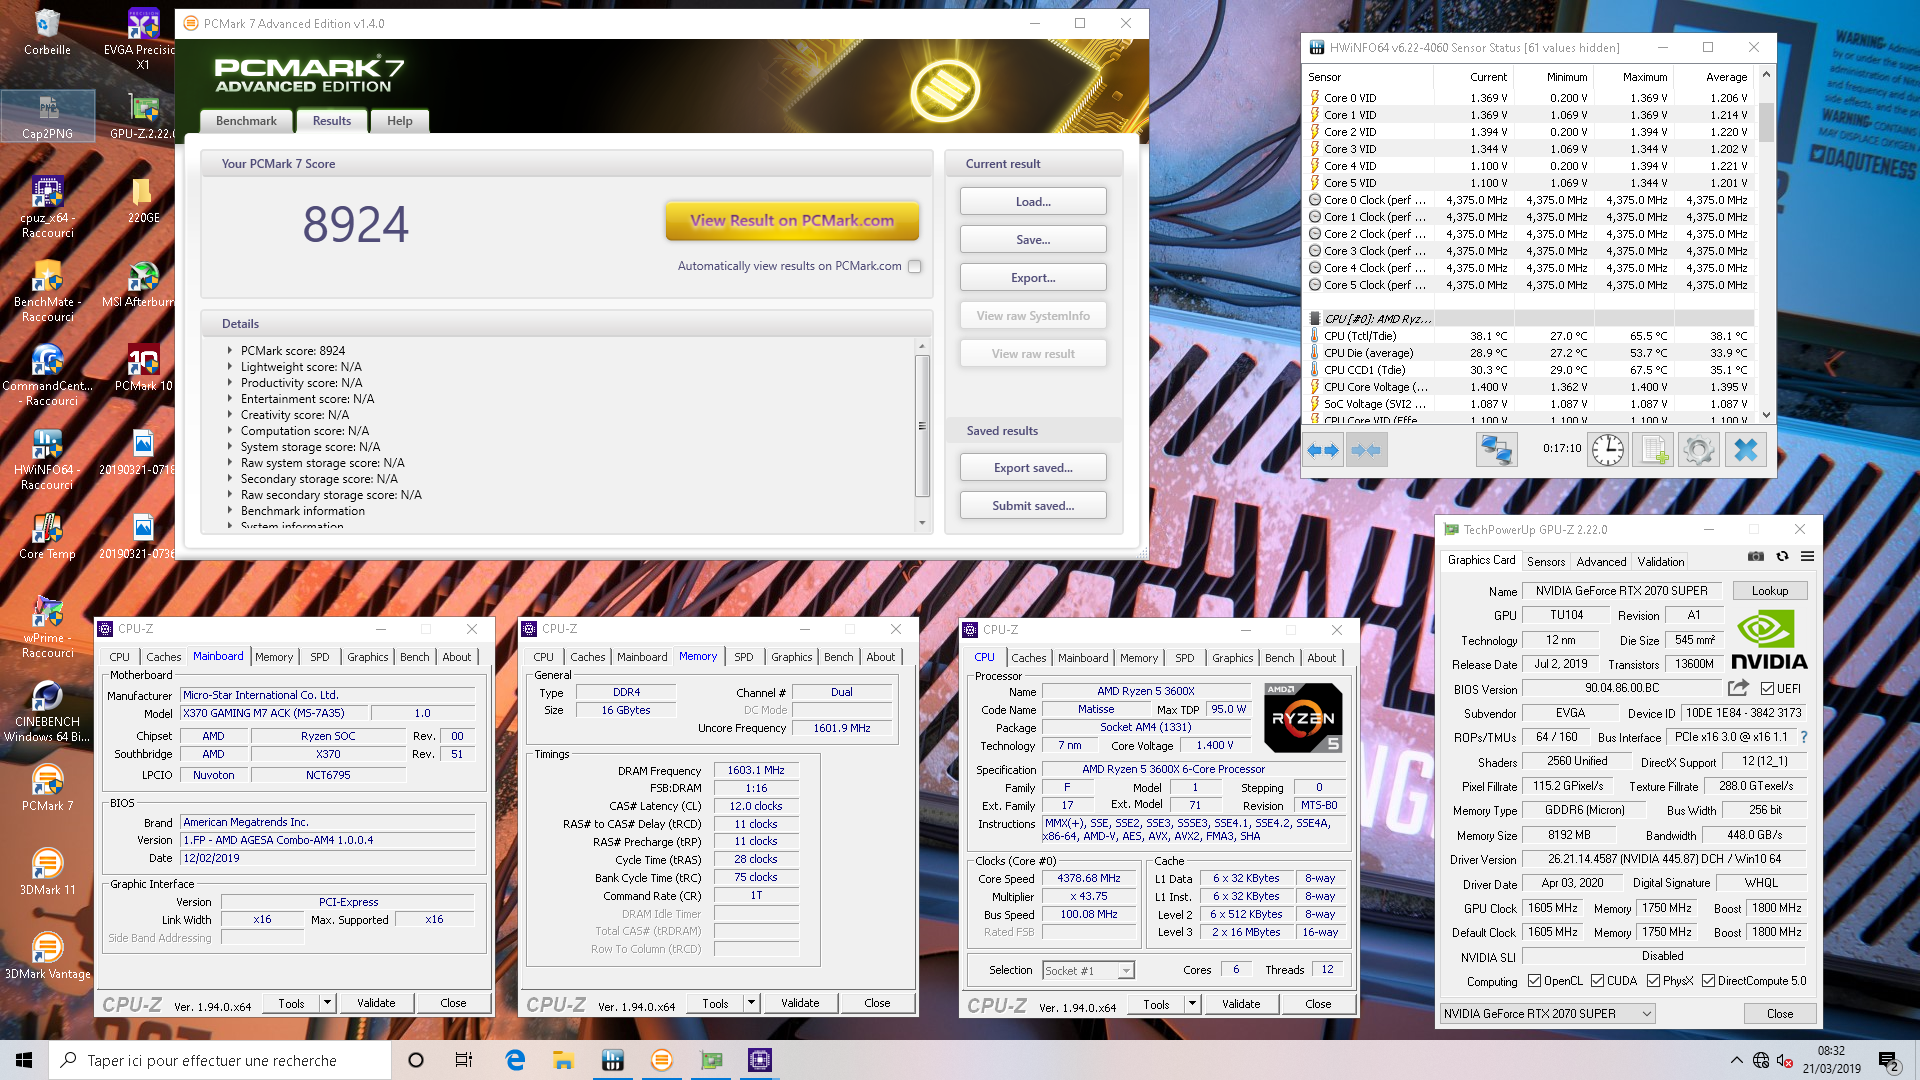Click the Load... button in PCMark 7

click(1033, 201)
